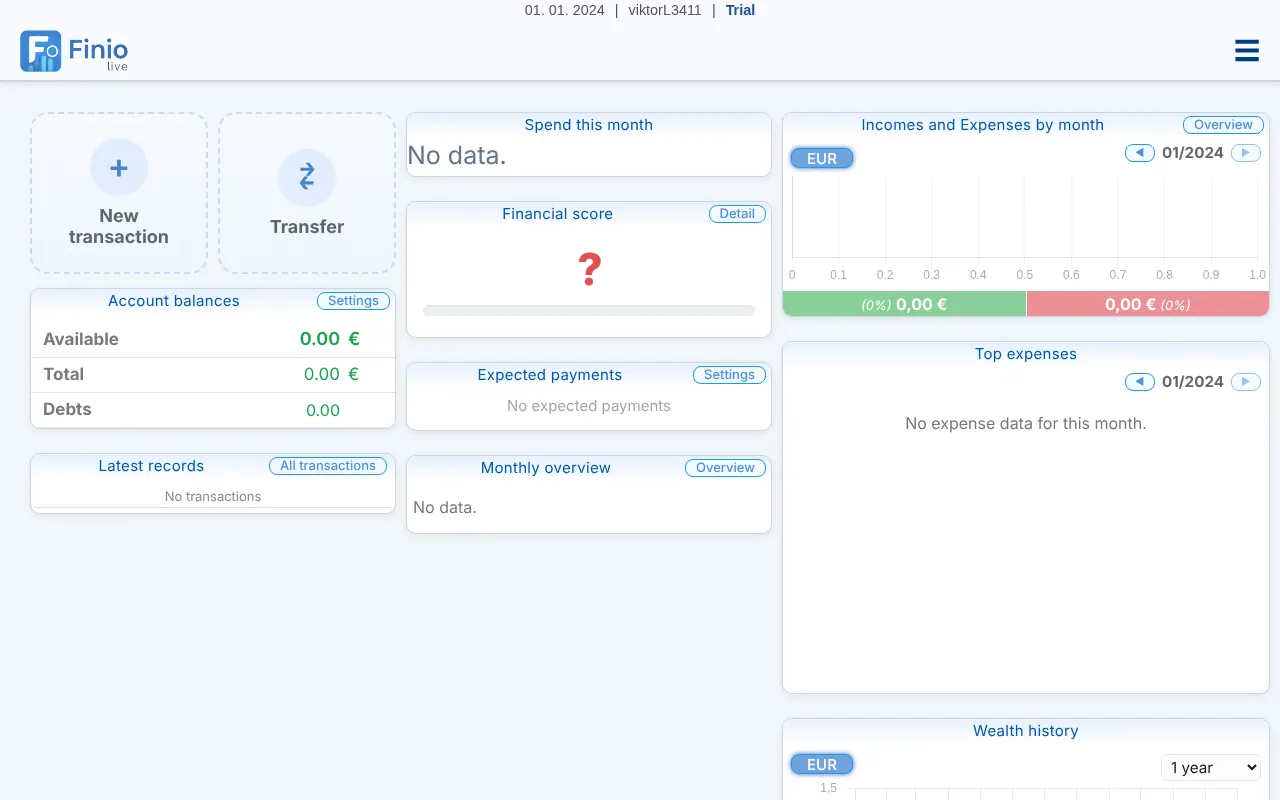Open Expected payments Settings
The width and height of the screenshot is (1280, 800).
click(x=730, y=375)
